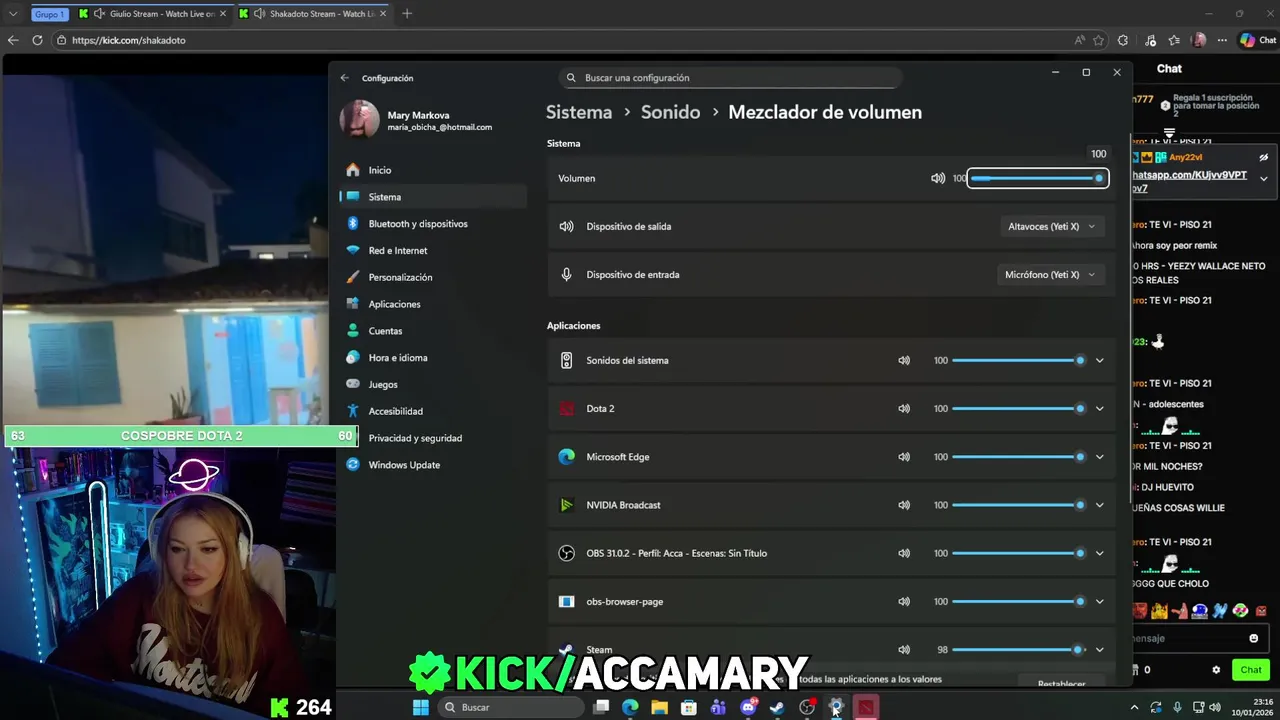Mute the system Volumen speaker icon

click(x=938, y=178)
